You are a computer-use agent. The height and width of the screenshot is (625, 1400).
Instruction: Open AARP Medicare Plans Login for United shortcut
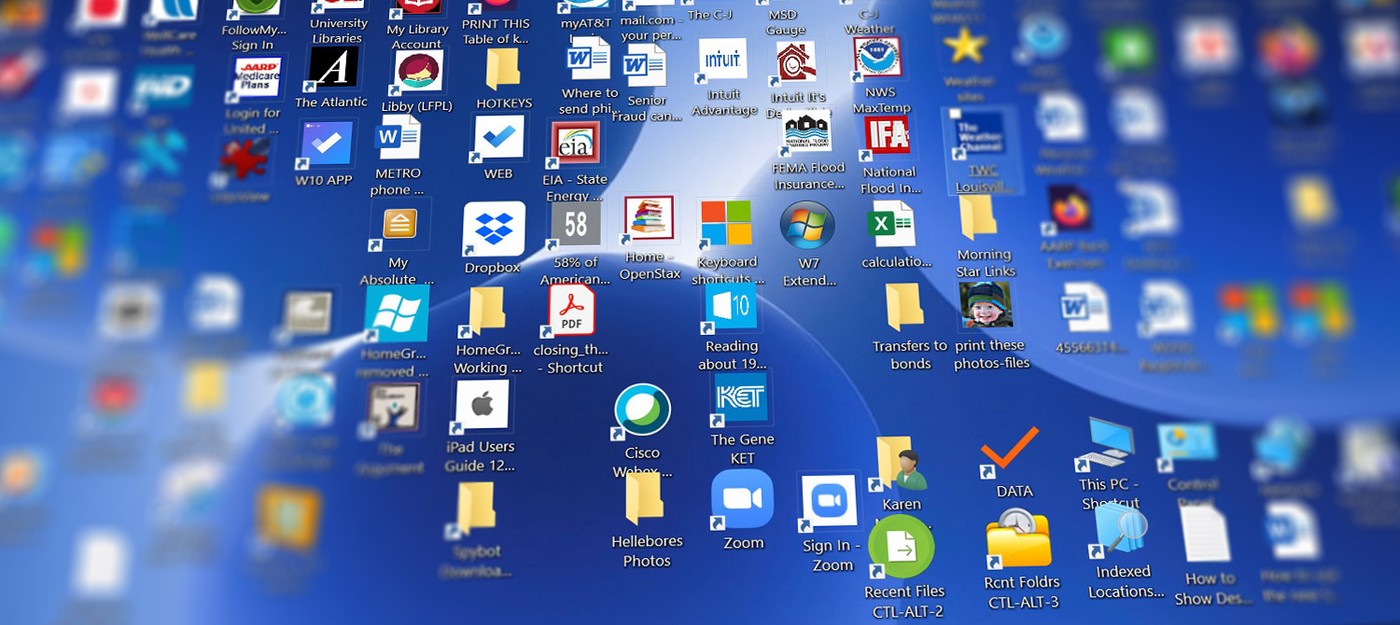(257, 79)
